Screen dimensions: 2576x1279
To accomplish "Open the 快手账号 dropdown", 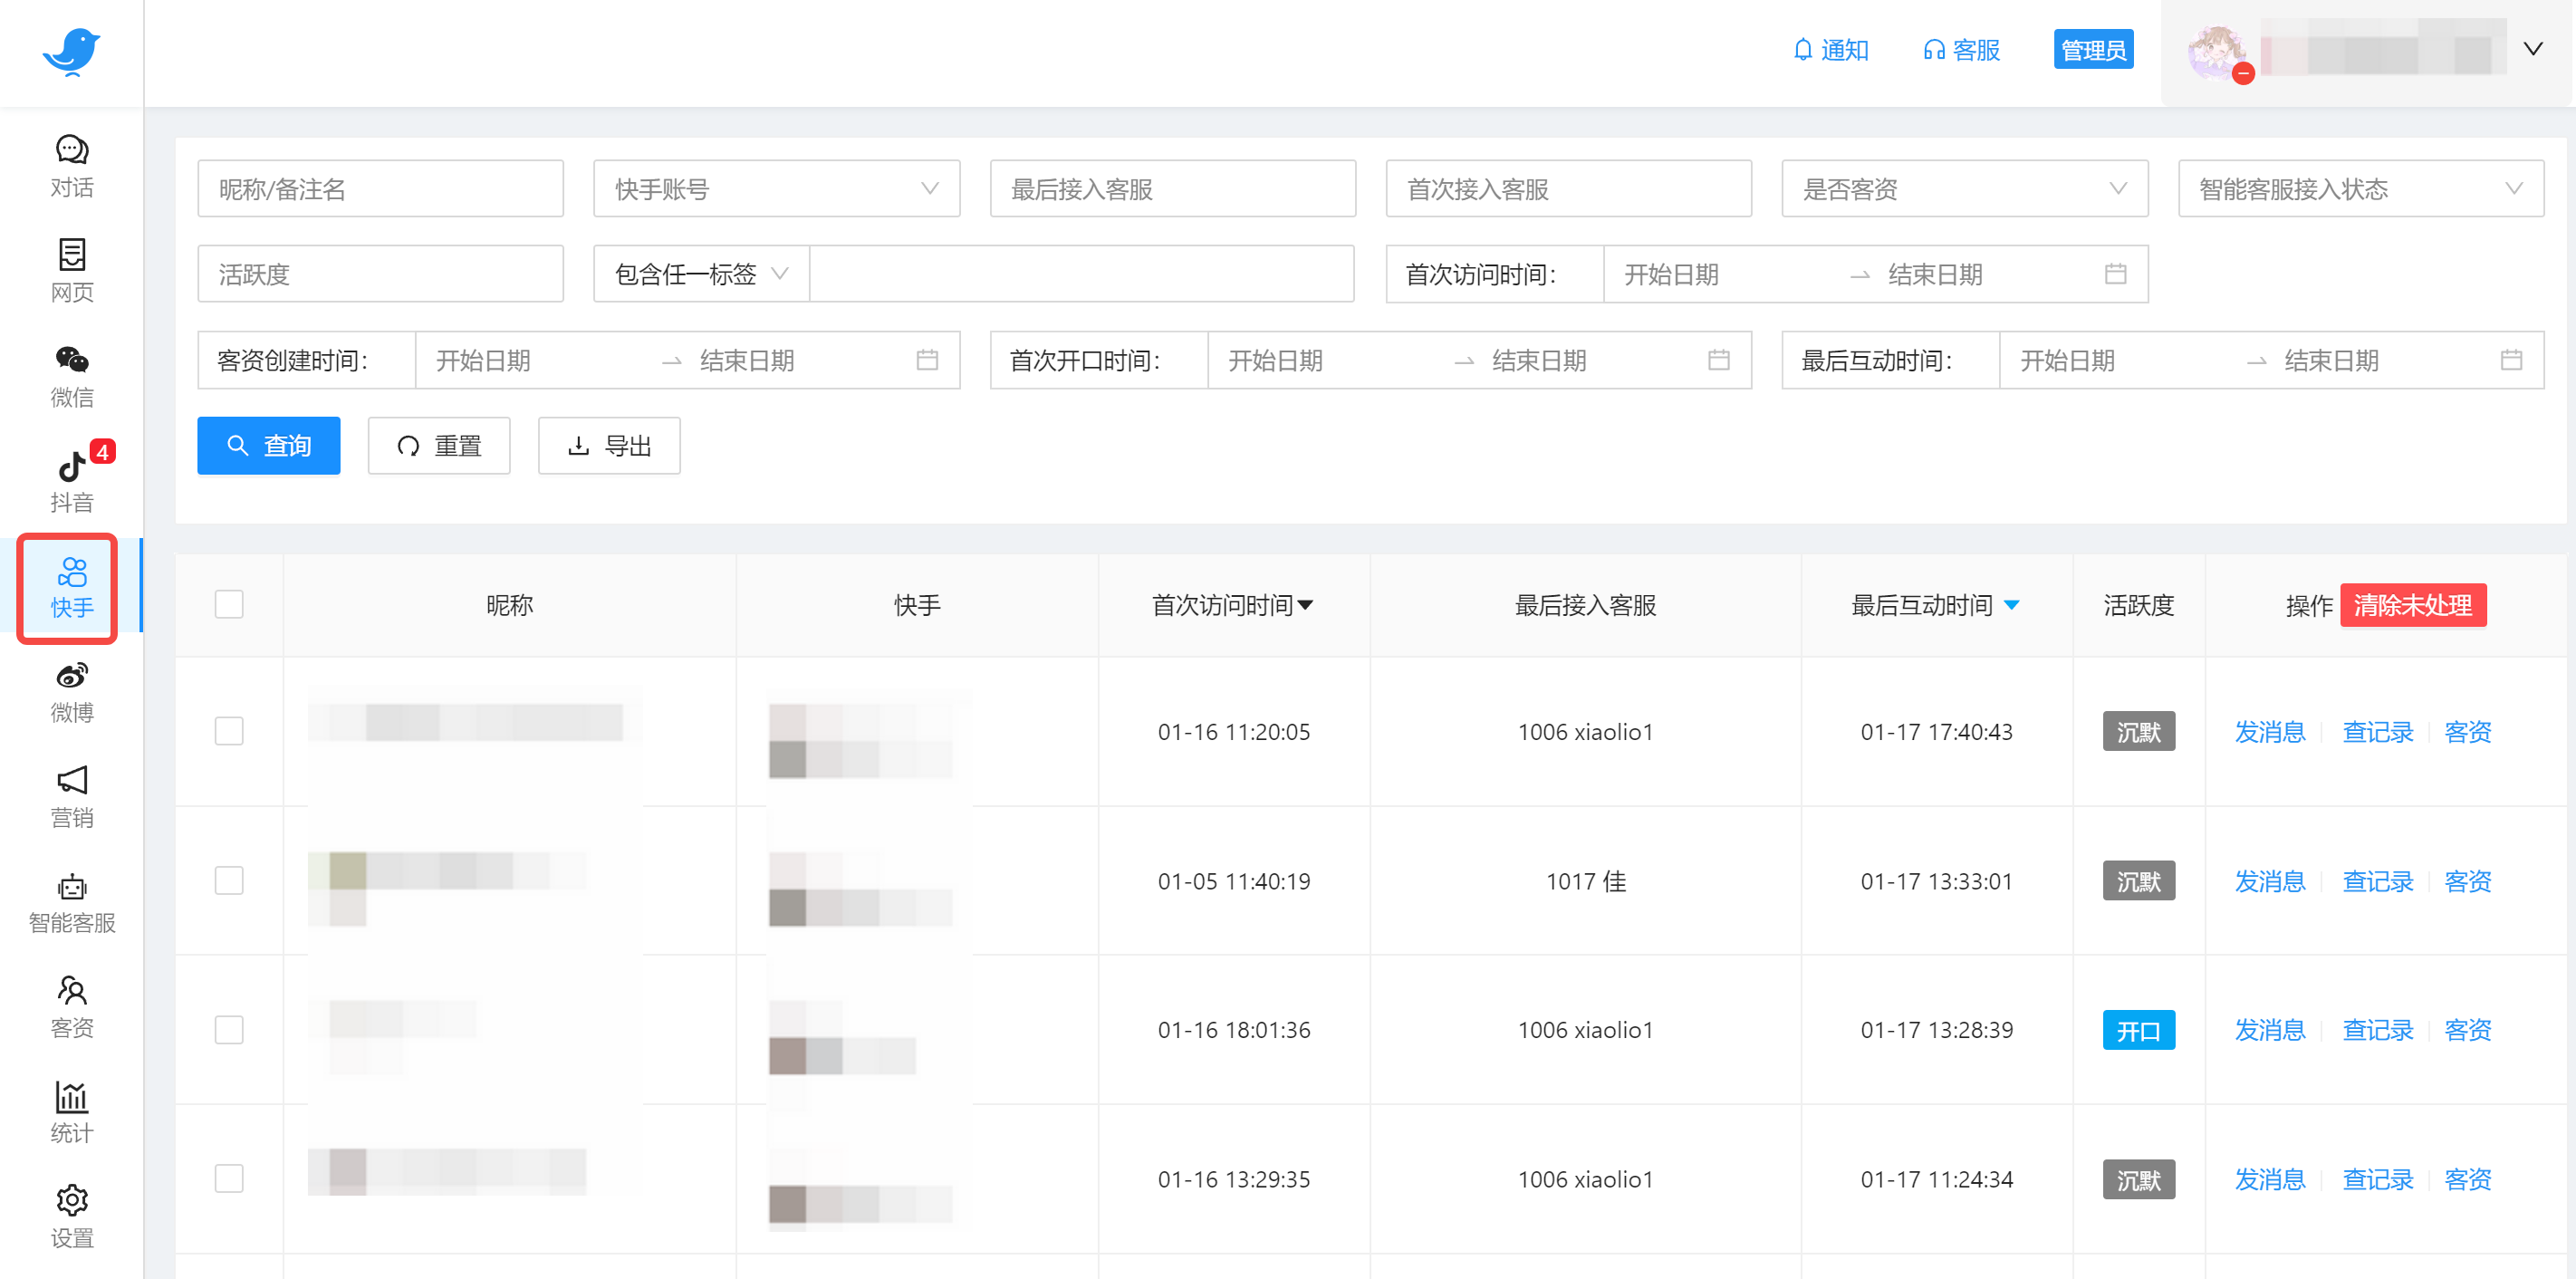I will point(777,188).
